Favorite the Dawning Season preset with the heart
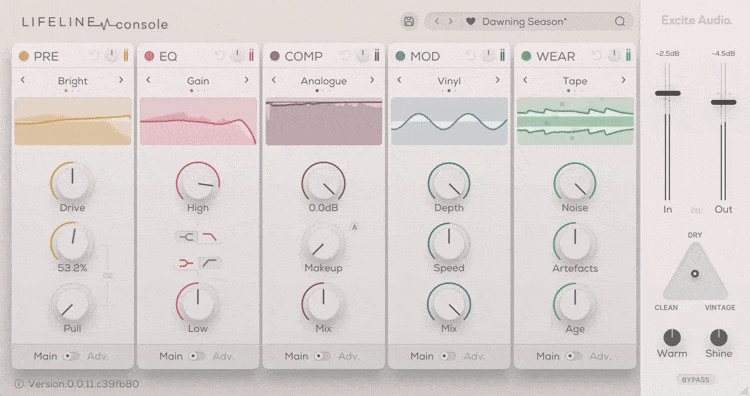750x396 pixels. 471,22
